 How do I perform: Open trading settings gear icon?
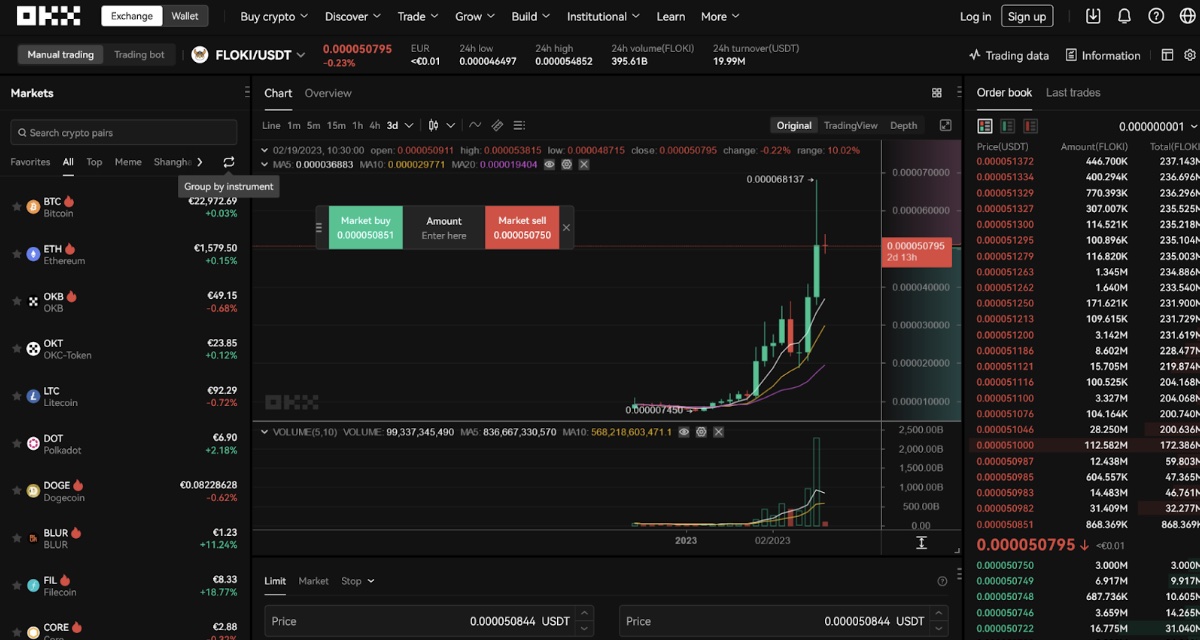tap(1190, 55)
